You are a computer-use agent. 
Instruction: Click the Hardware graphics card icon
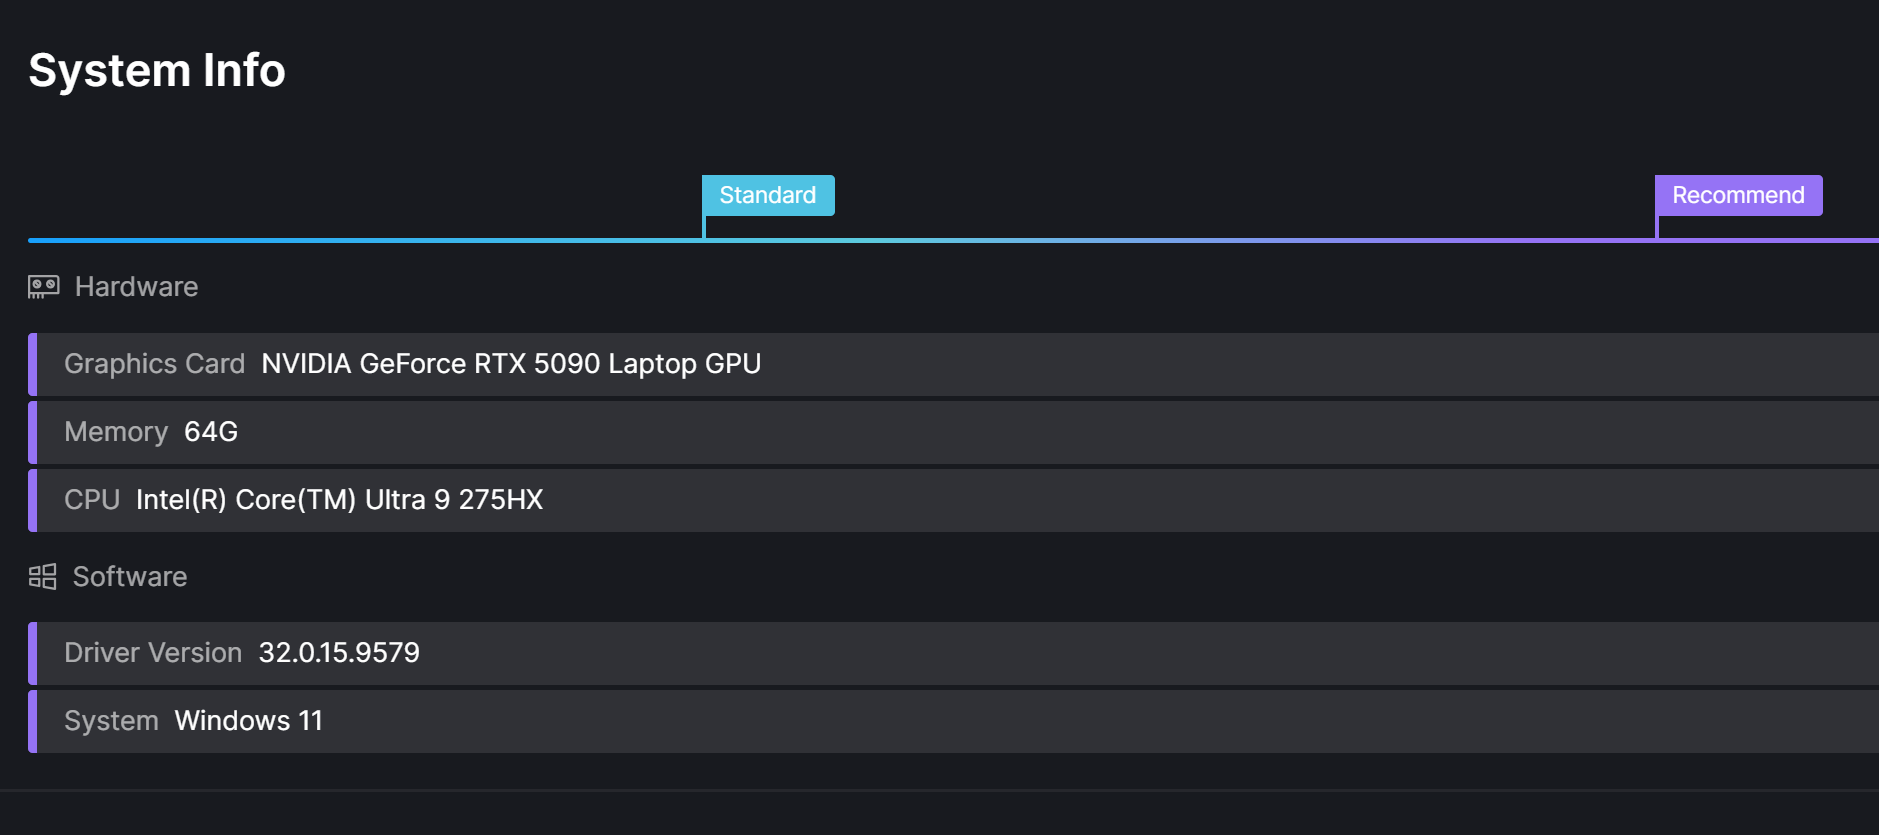tap(43, 287)
